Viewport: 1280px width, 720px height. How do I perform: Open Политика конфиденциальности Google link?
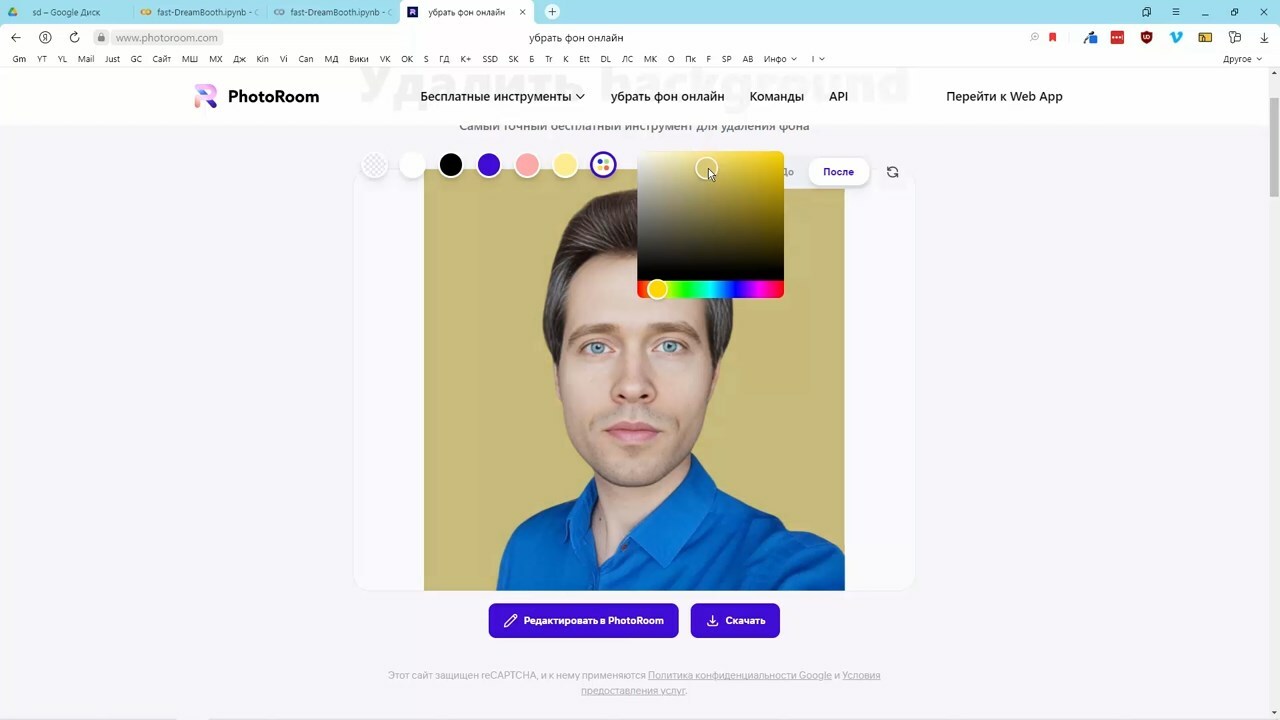pyautogui.click(x=740, y=675)
